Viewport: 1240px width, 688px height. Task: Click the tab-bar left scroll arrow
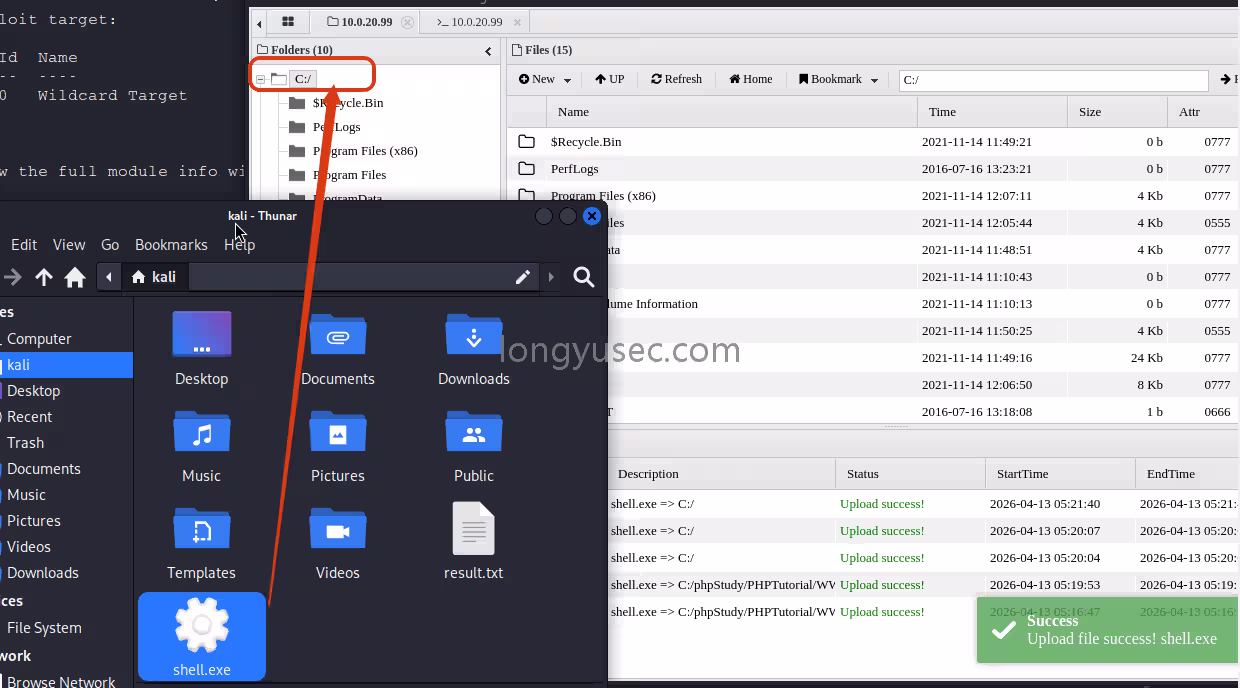click(260, 22)
